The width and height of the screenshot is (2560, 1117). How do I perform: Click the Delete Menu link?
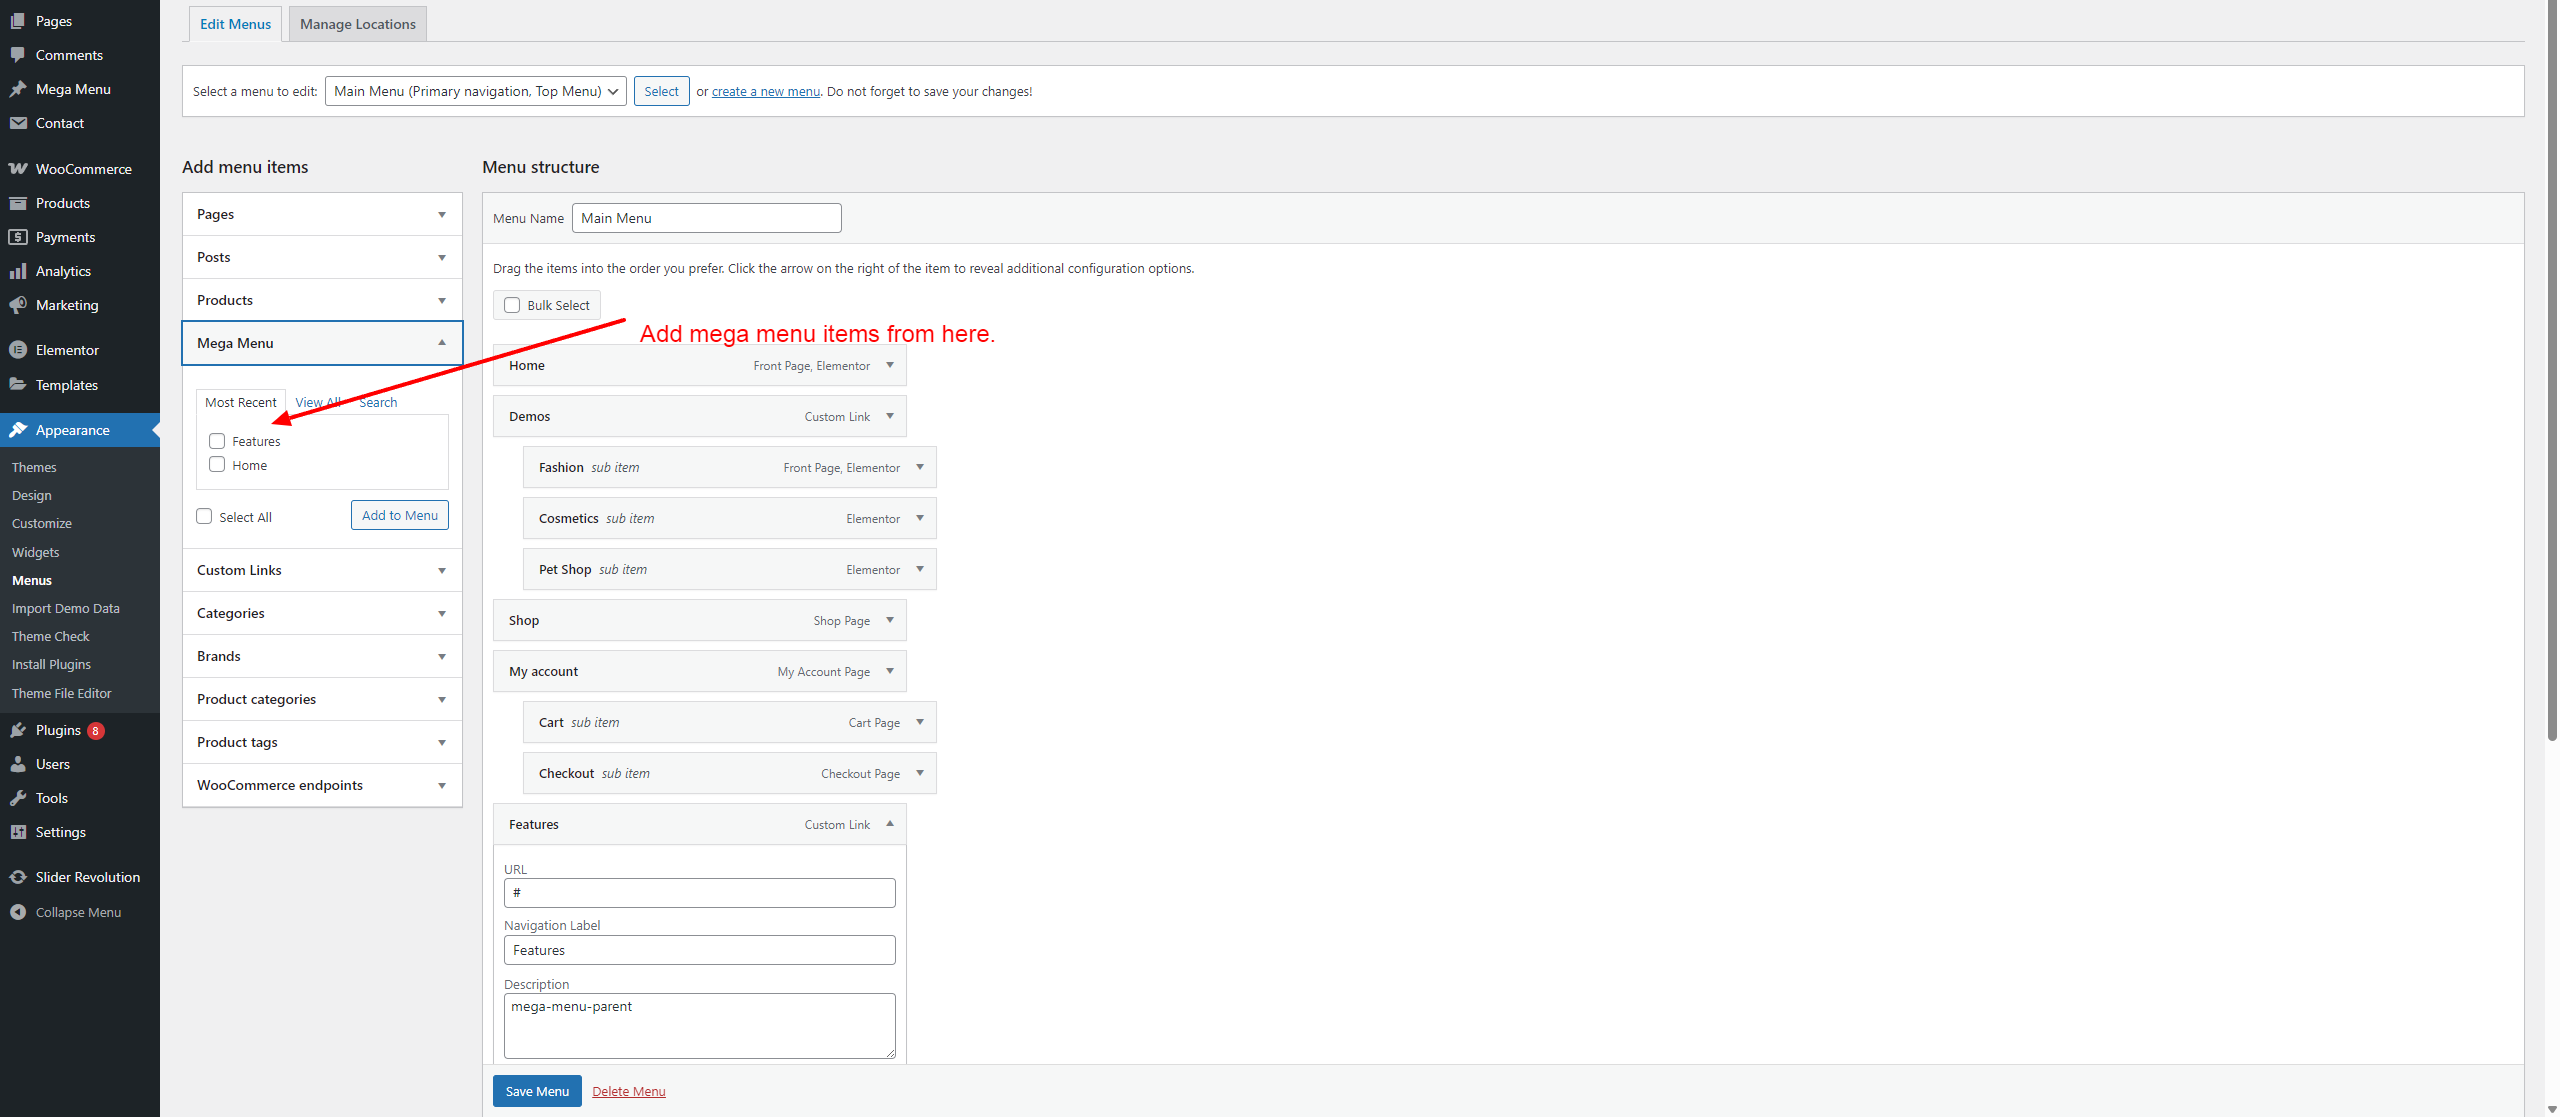(628, 1091)
